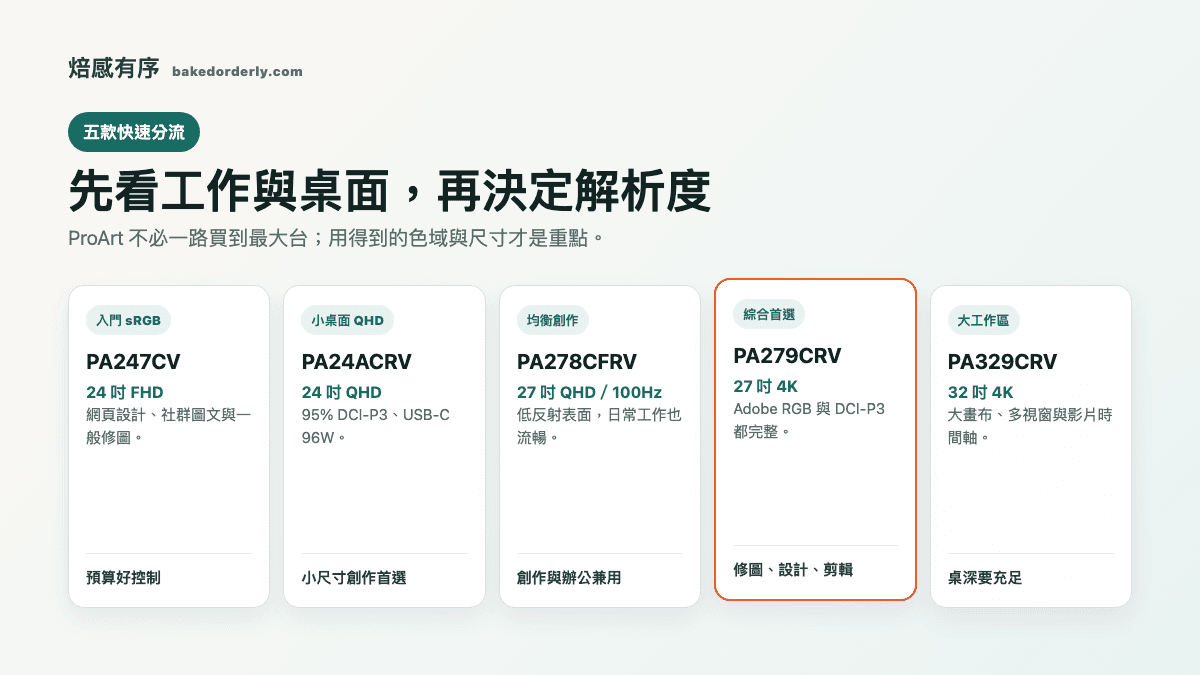
Task: Select the 大工作區 tag
Action: (x=984, y=320)
